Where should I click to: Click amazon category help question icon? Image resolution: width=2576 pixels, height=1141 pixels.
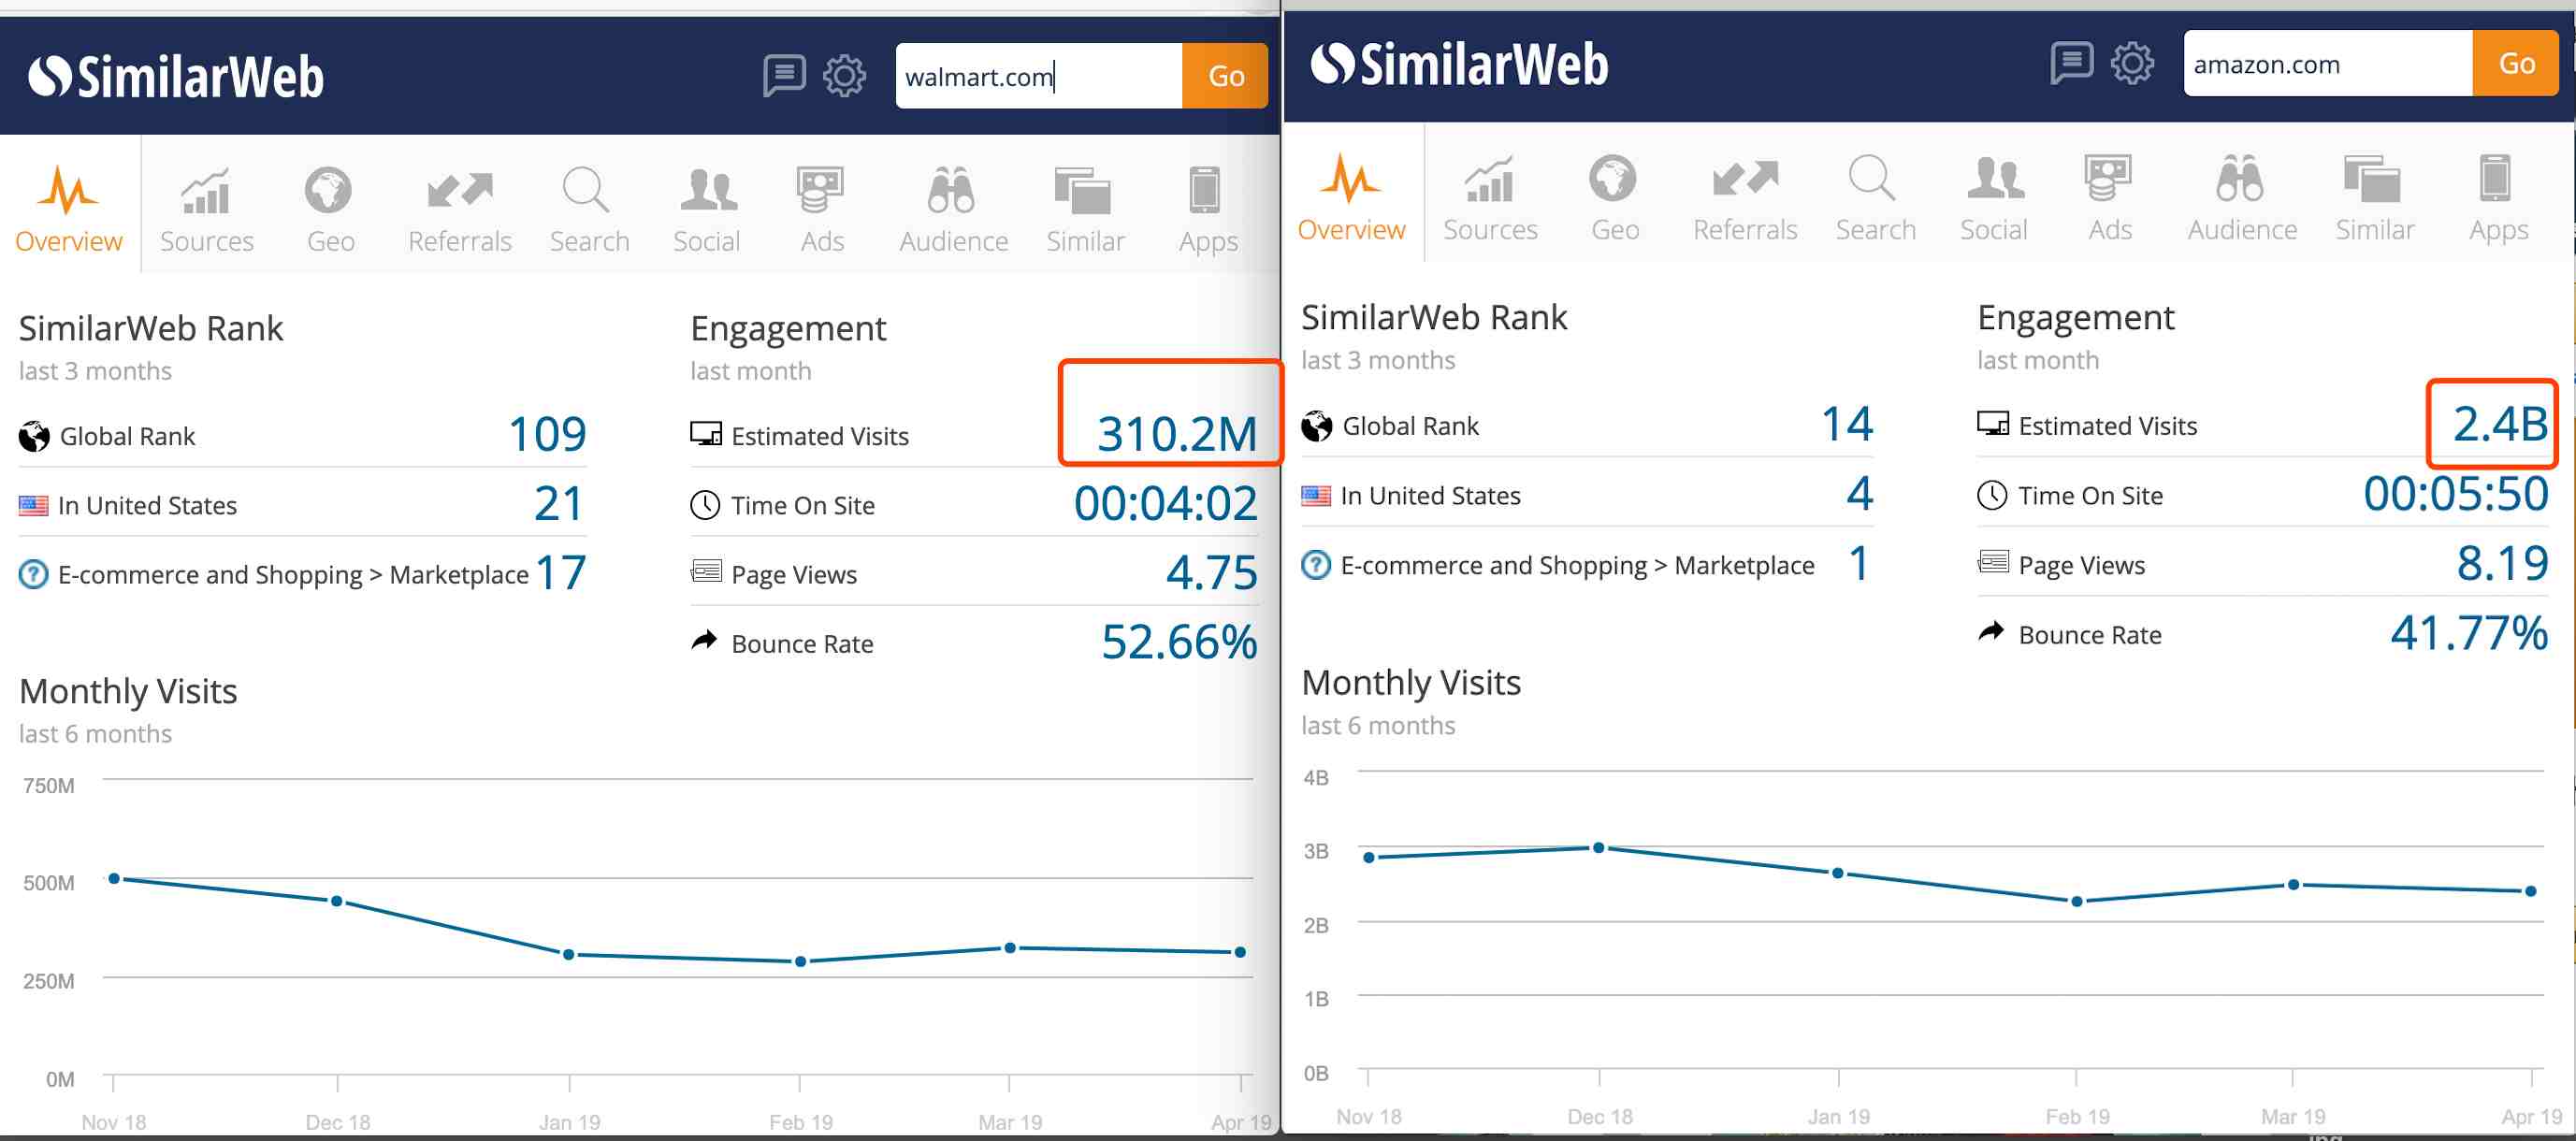tap(1315, 565)
